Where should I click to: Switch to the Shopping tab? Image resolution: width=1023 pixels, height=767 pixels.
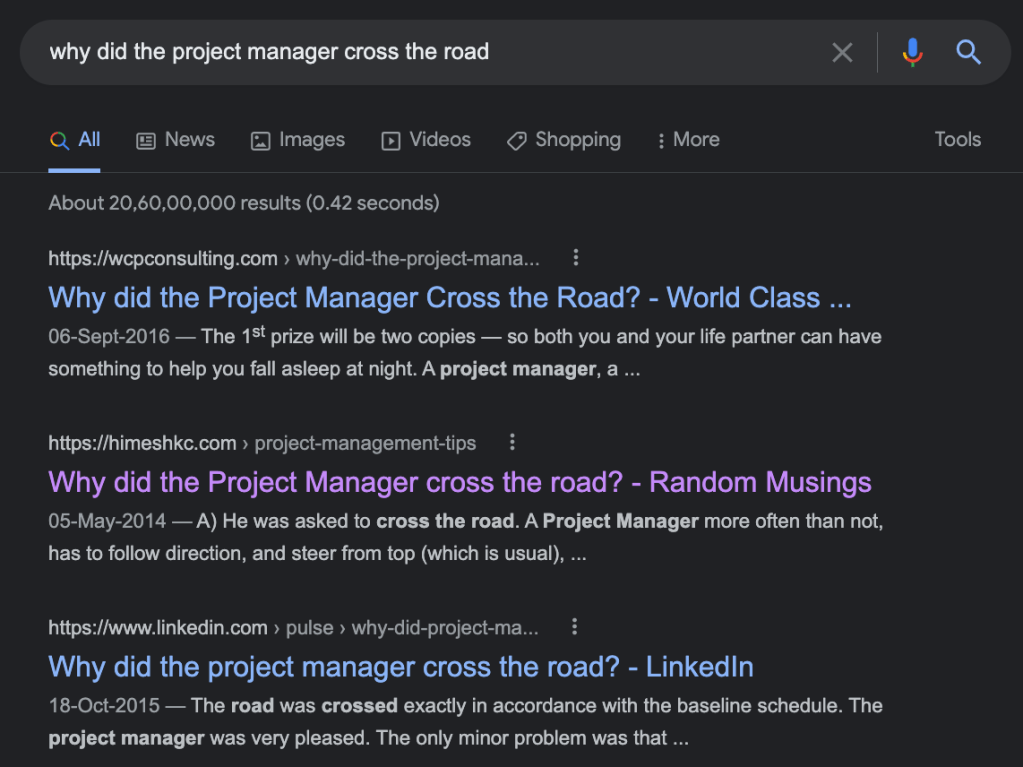pyautogui.click(x=564, y=140)
